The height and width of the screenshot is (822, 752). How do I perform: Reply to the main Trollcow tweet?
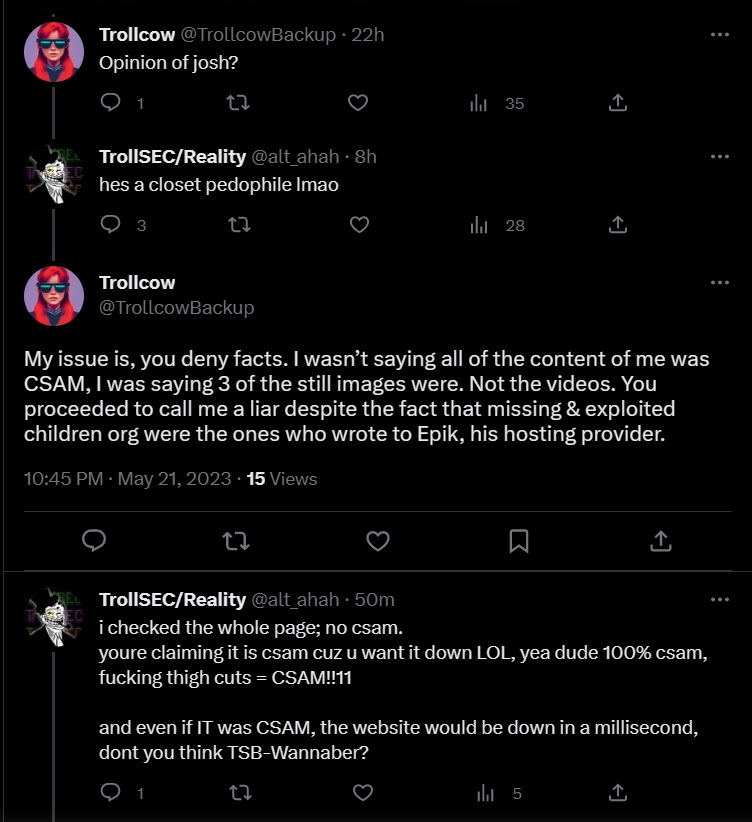[x=94, y=541]
